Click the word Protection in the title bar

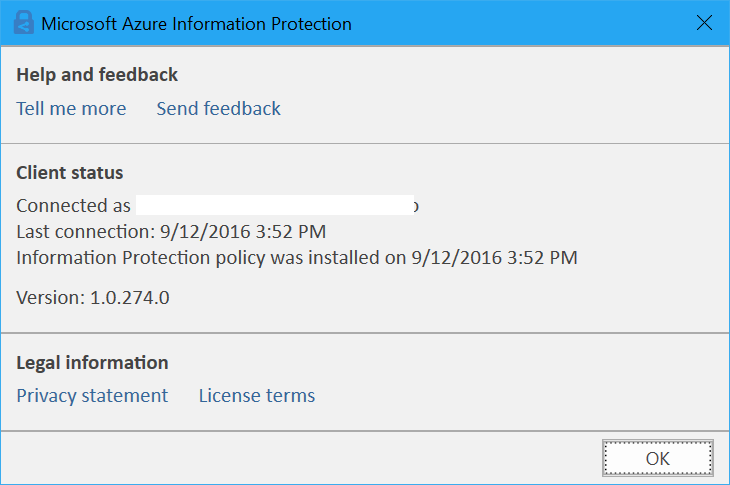[306, 23]
